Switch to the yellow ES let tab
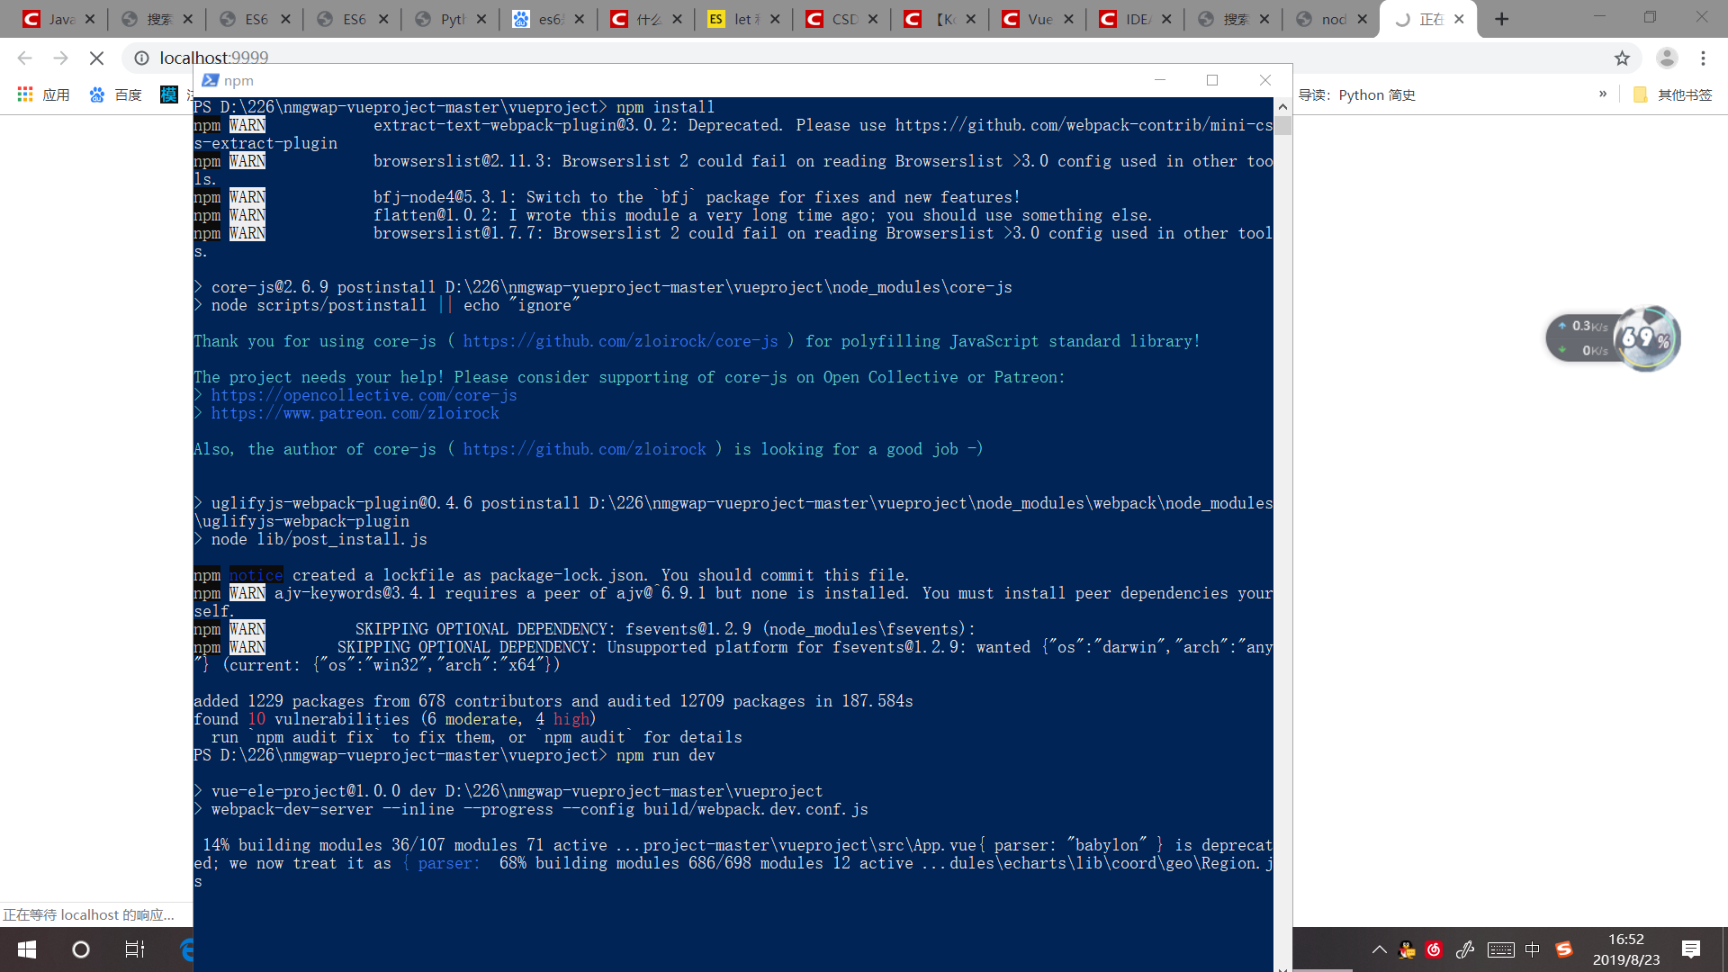This screenshot has width=1728, height=972. coord(738,18)
